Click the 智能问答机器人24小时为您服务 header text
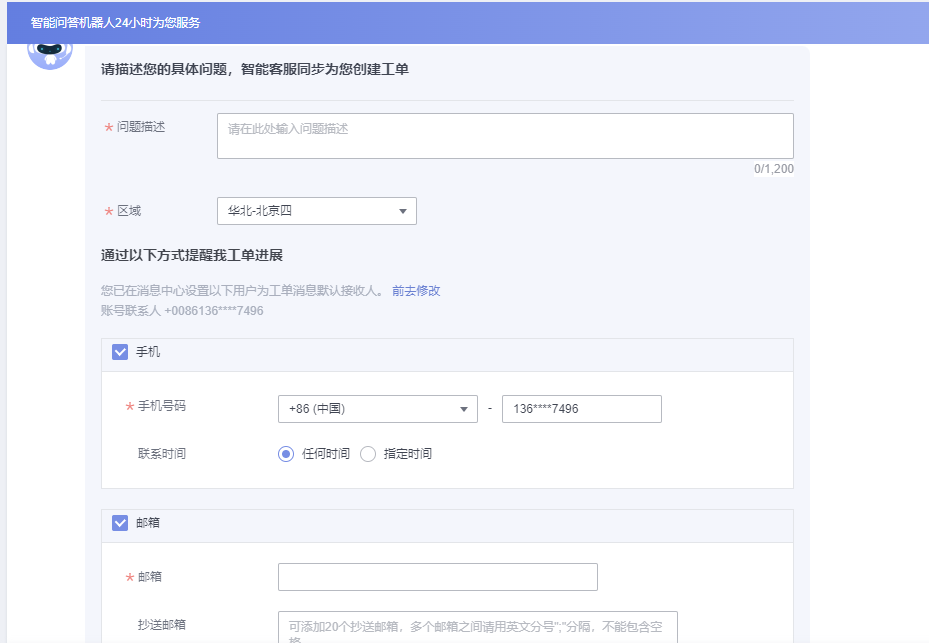 pyautogui.click(x=116, y=23)
